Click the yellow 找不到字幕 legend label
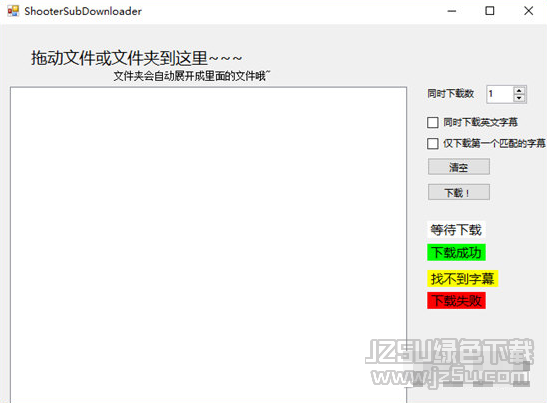 point(462,278)
